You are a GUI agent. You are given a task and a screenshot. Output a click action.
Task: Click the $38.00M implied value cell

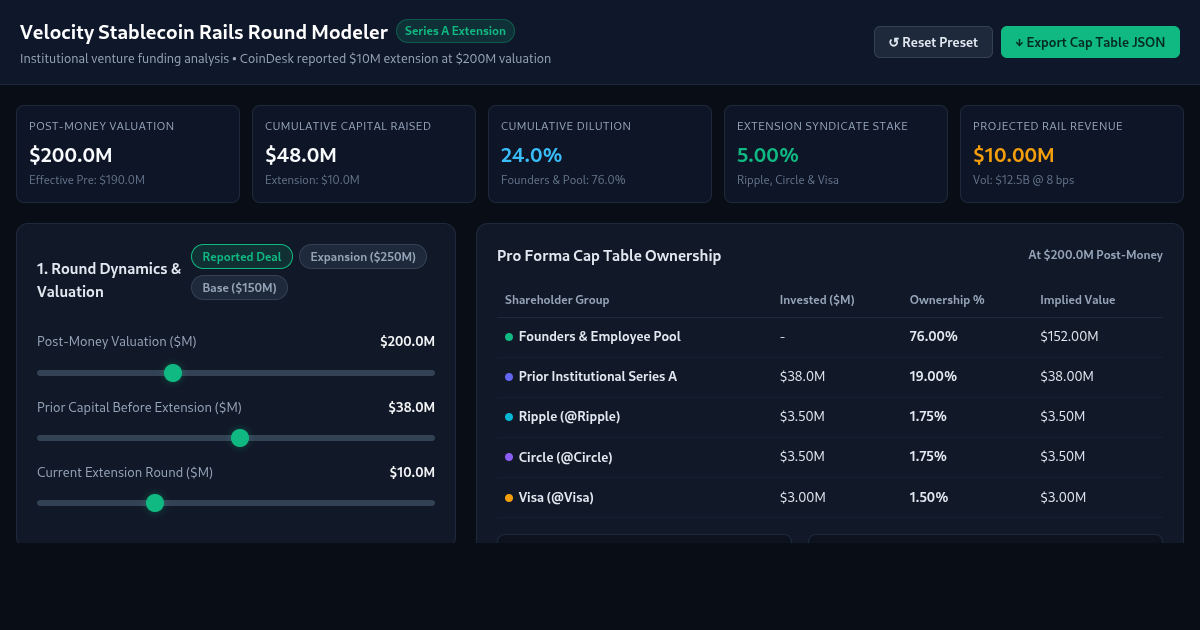click(x=1066, y=377)
